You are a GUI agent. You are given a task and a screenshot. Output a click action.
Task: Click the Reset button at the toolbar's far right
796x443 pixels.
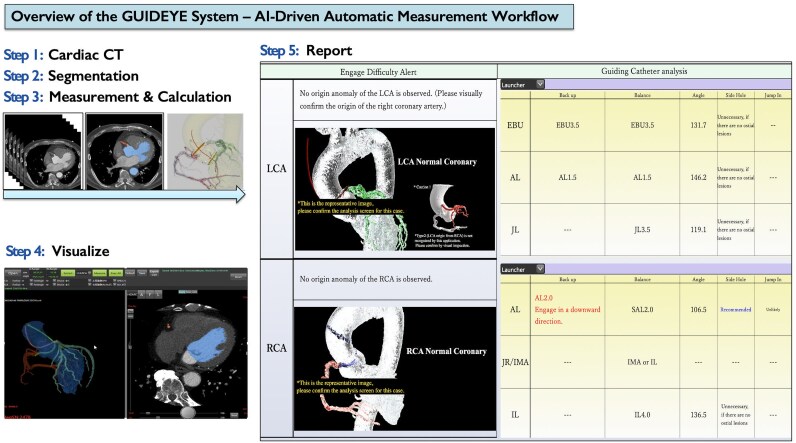pos(238,277)
